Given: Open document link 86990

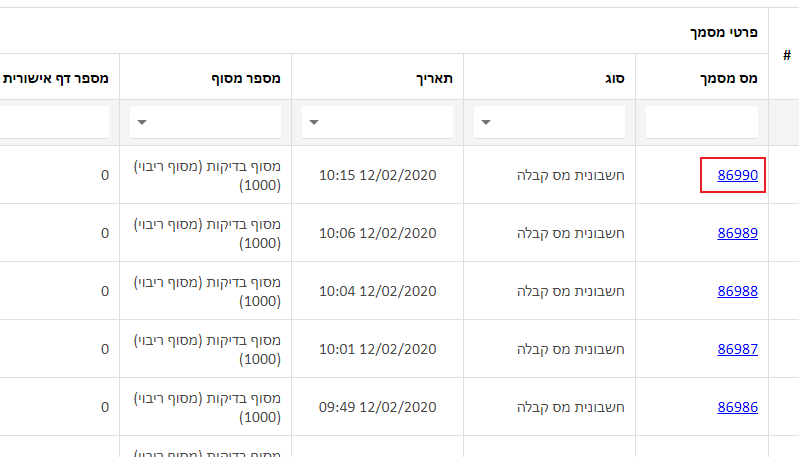Looking at the screenshot, I should pos(737,175).
